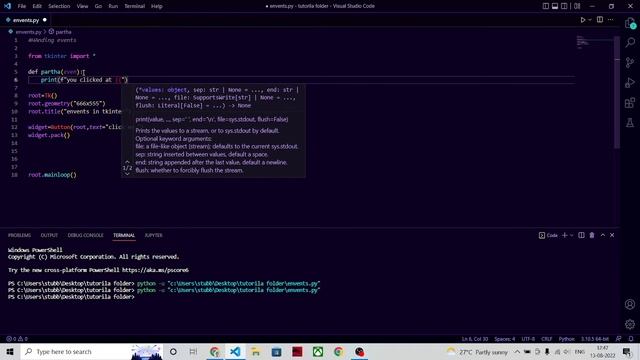Viewport: 640px width, 360px height.
Task: Switch to the TERMINAL panel tab
Action: (124, 235)
